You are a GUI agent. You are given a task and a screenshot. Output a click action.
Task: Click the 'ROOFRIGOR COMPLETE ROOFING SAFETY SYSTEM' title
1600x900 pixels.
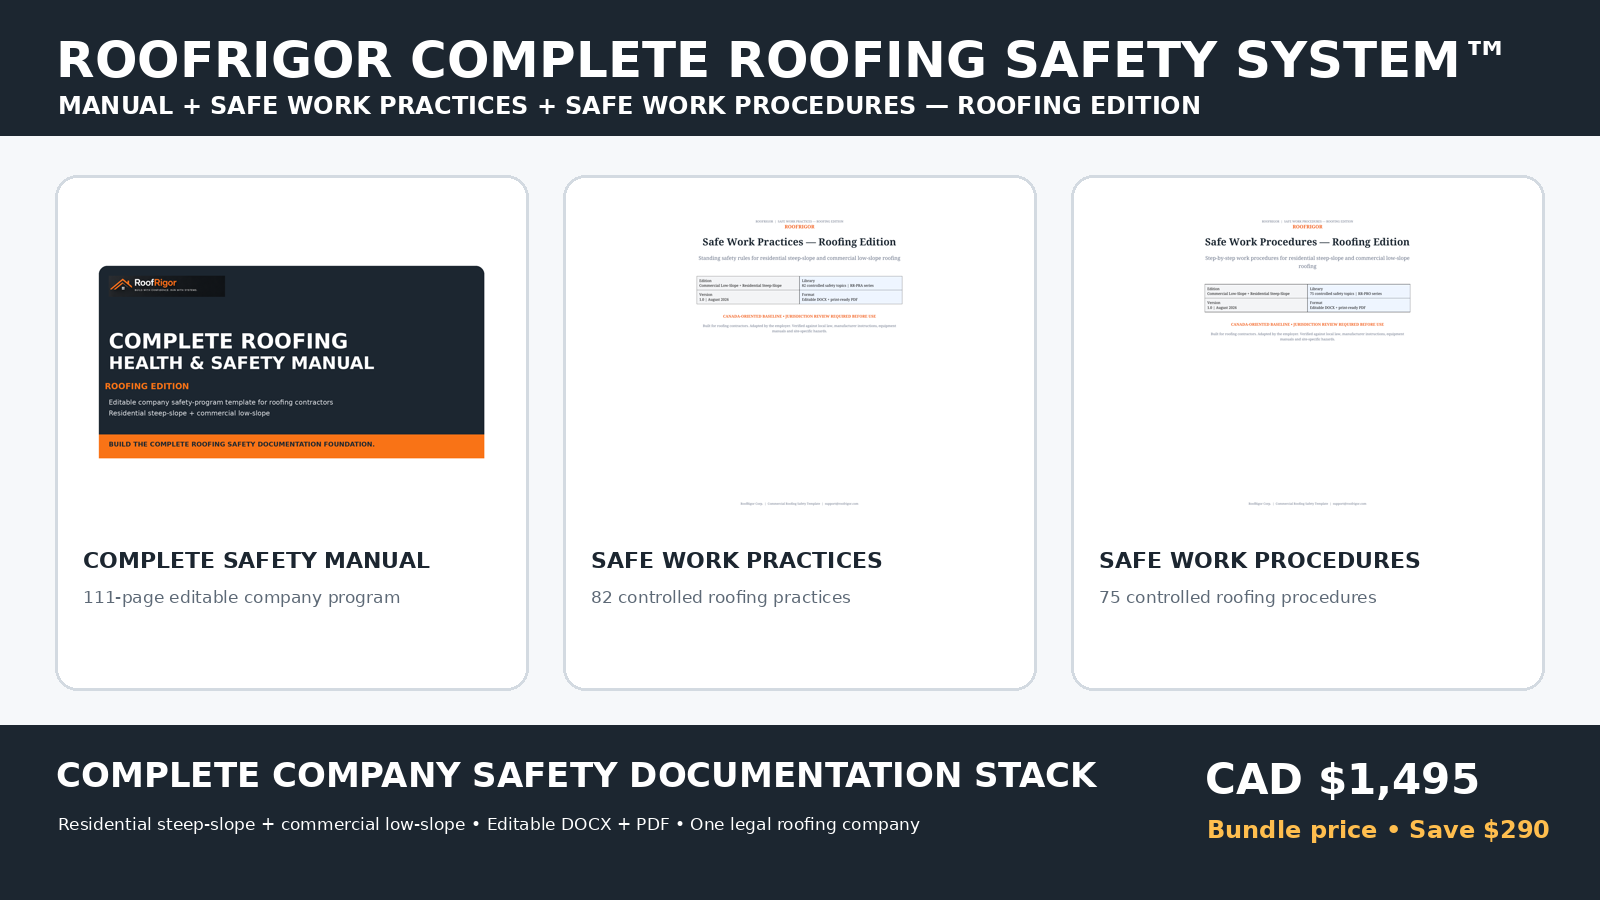780,61
